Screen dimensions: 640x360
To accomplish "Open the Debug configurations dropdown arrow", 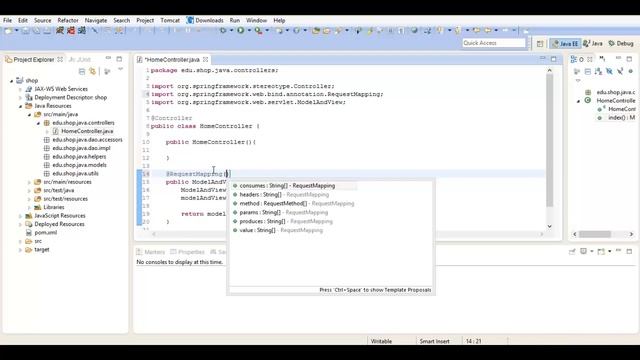I will (231, 30).
